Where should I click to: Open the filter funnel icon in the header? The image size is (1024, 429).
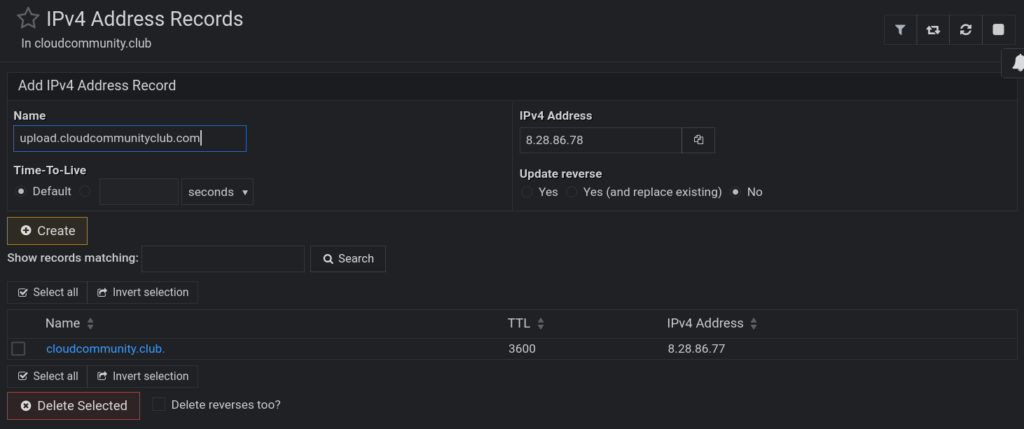900,30
